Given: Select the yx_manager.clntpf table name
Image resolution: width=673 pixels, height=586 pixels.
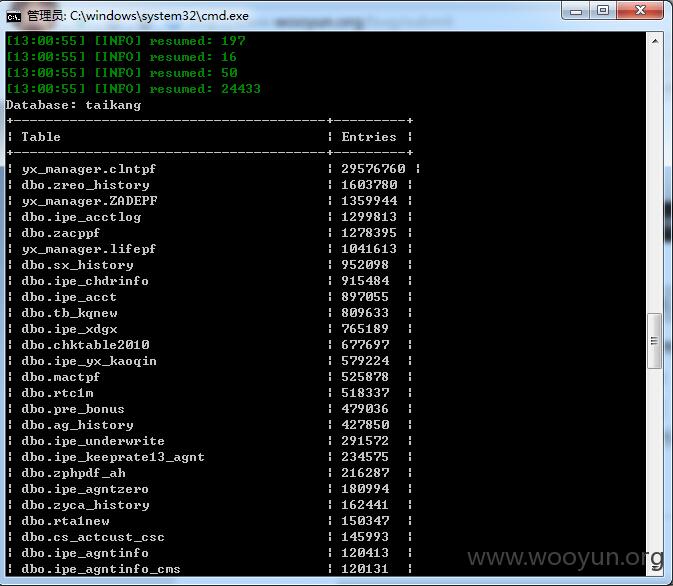Looking at the screenshot, I should click(89, 169).
